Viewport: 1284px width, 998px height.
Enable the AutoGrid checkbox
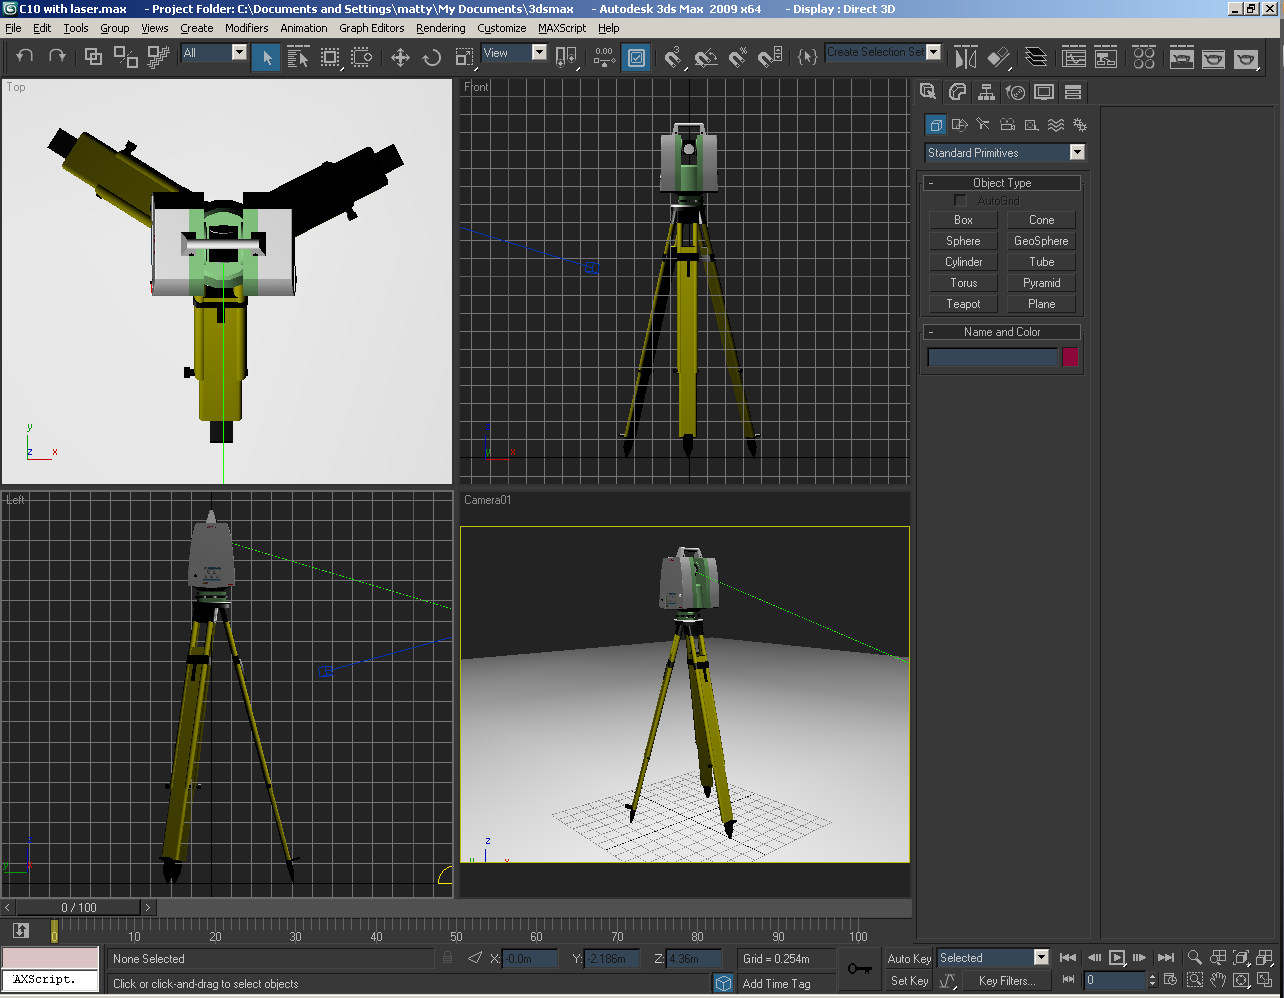(960, 201)
